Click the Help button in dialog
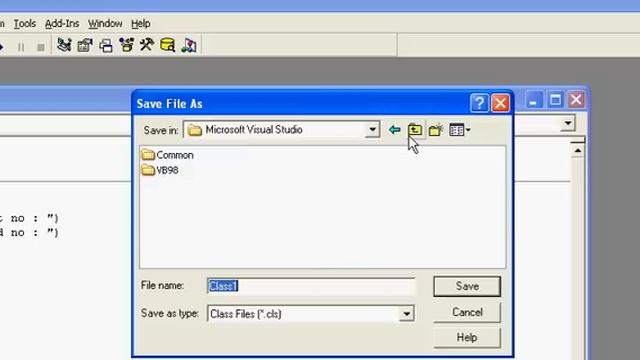Screen dimensions: 640x360 pos(467,338)
